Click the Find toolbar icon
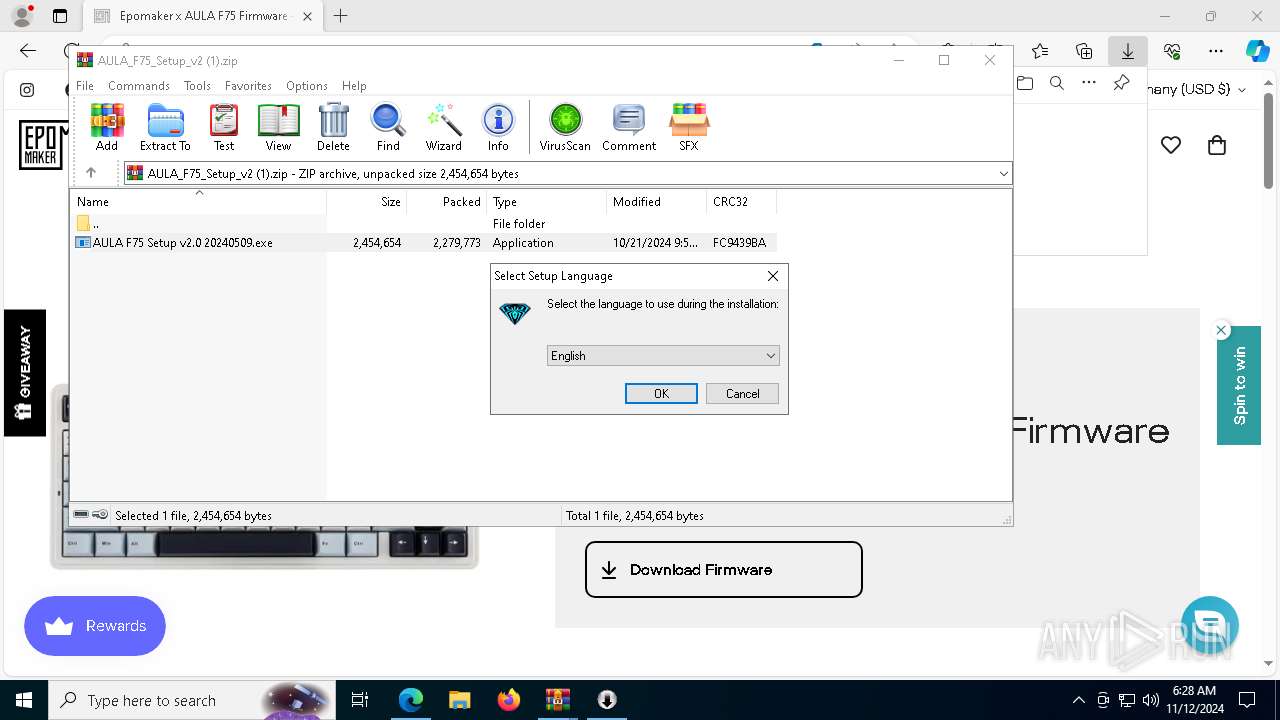The width and height of the screenshot is (1280, 720). coord(388,127)
